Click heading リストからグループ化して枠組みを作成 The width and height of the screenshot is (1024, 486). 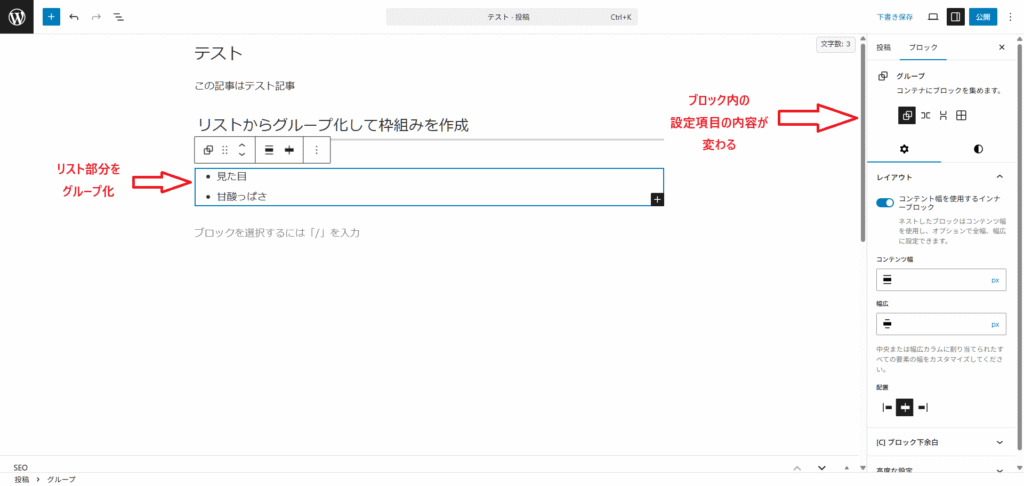(x=333, y=125)
